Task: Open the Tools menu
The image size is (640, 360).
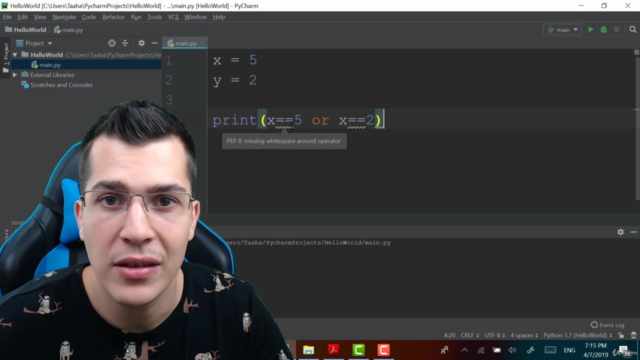Action: (155, 17)
